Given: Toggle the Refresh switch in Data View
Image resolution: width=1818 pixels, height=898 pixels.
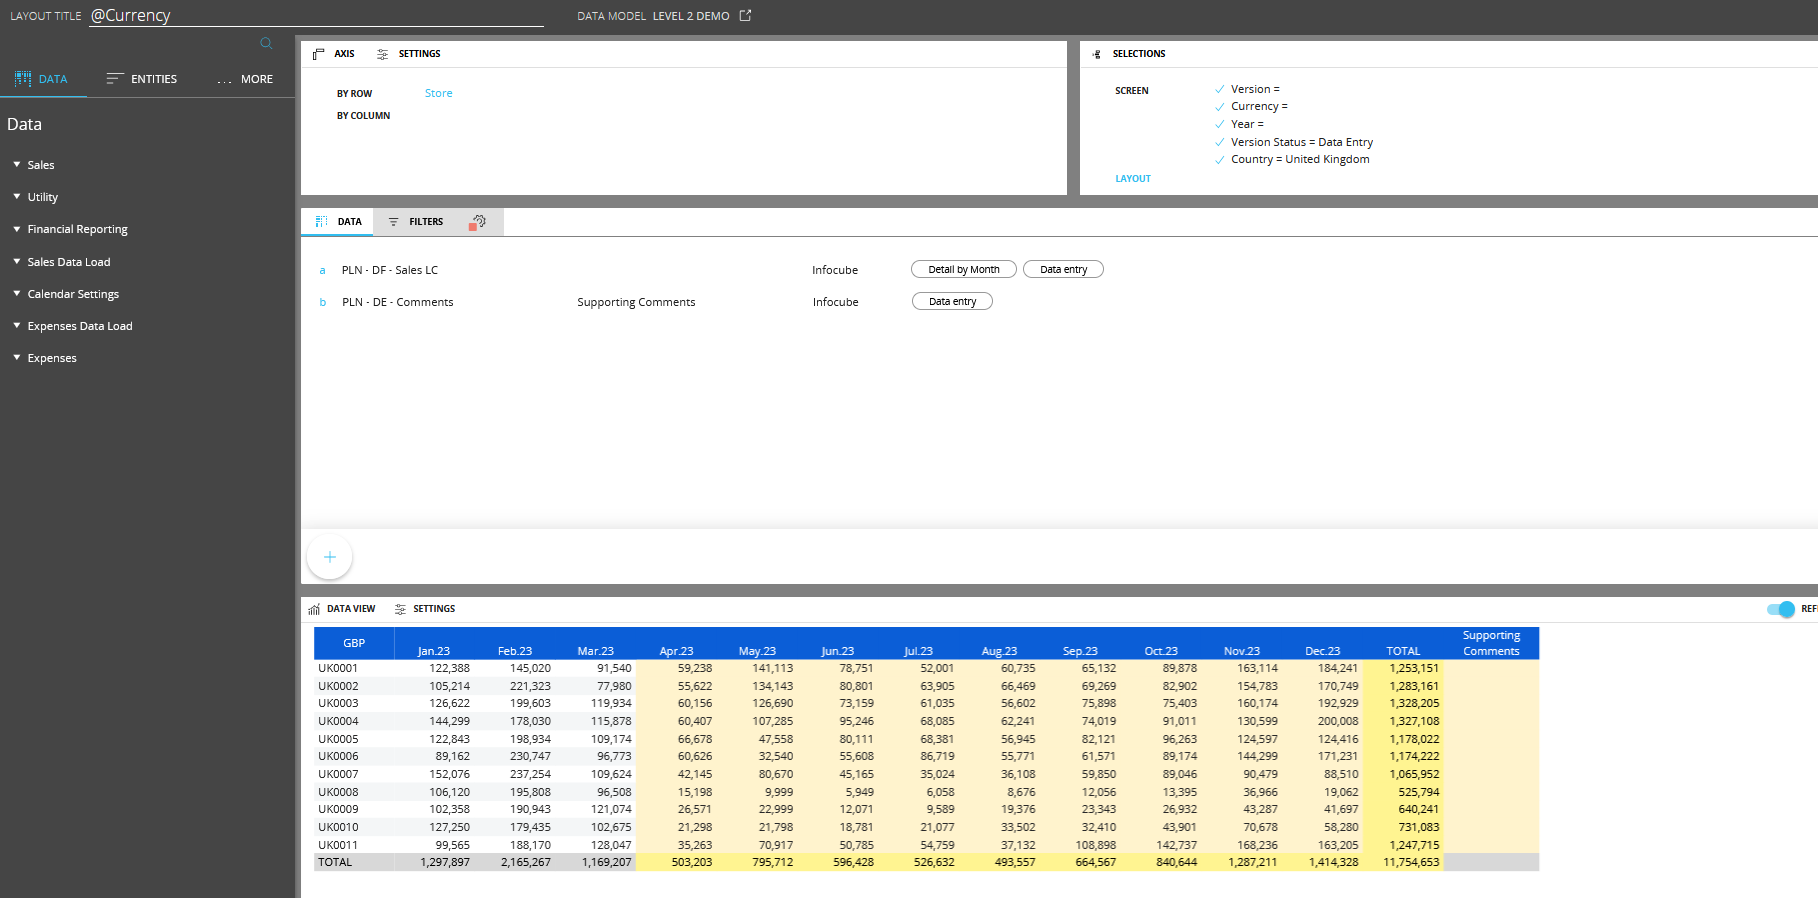Looking at the screenshot, I should click(x=1780, y=609).
